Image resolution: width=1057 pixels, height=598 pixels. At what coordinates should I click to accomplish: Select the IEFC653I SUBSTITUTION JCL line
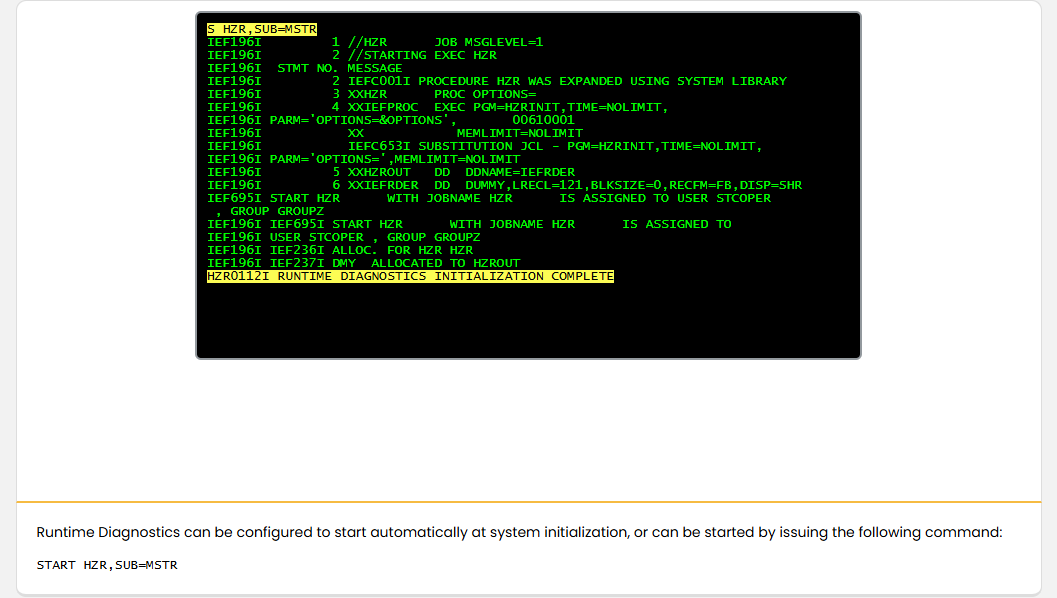(x=485, y=146)
